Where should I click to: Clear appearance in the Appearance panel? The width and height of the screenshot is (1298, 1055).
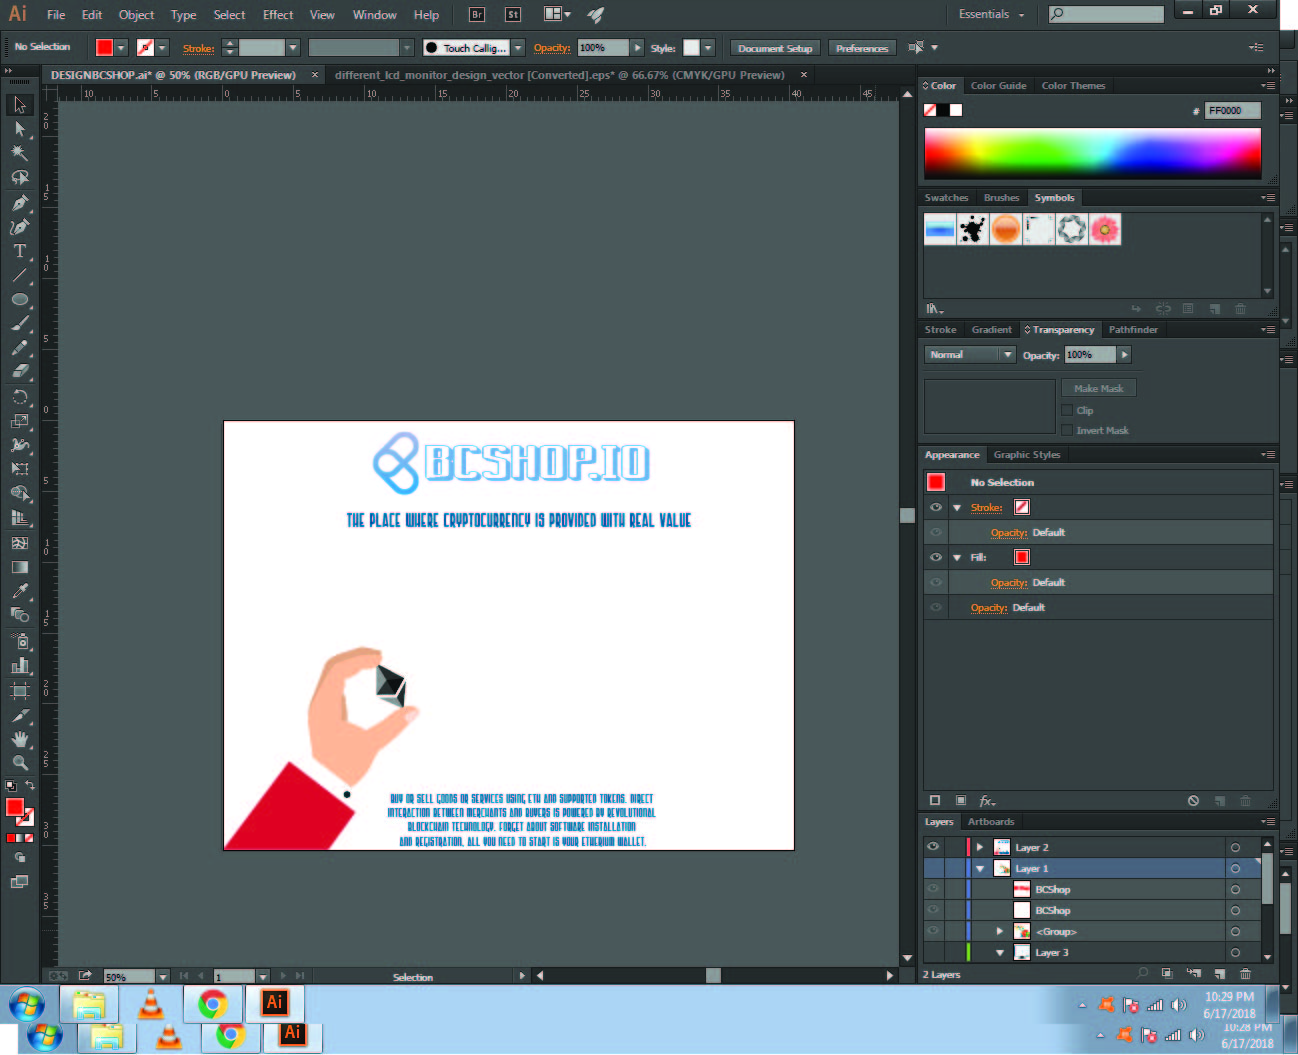[x=1193, y=801]
